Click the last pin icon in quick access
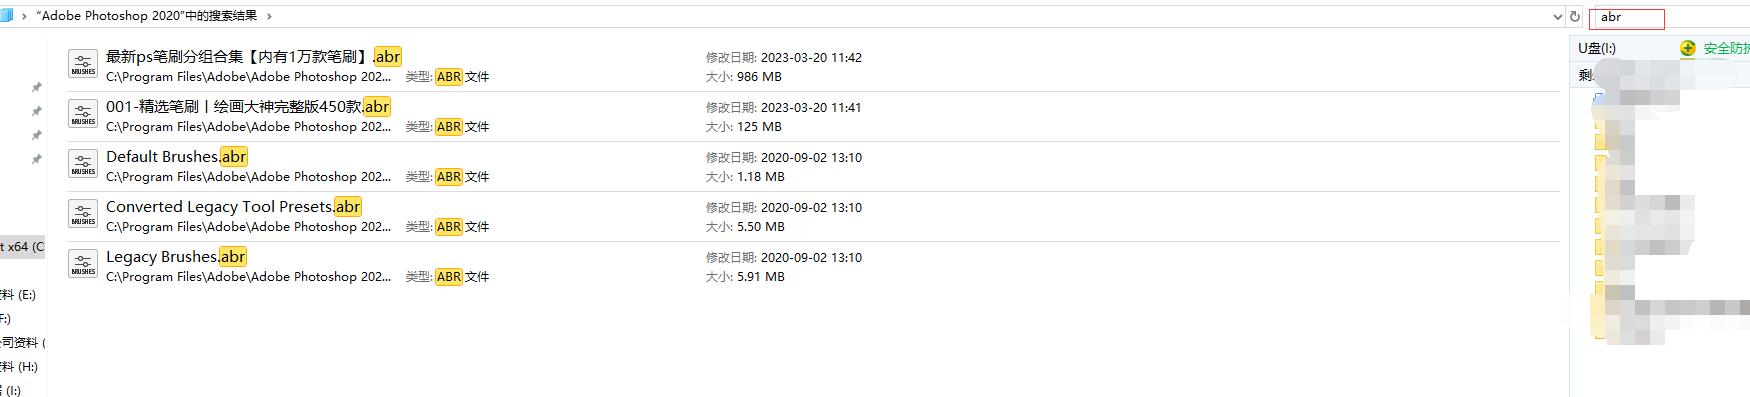1750x397 pixels. pos(37,160)
